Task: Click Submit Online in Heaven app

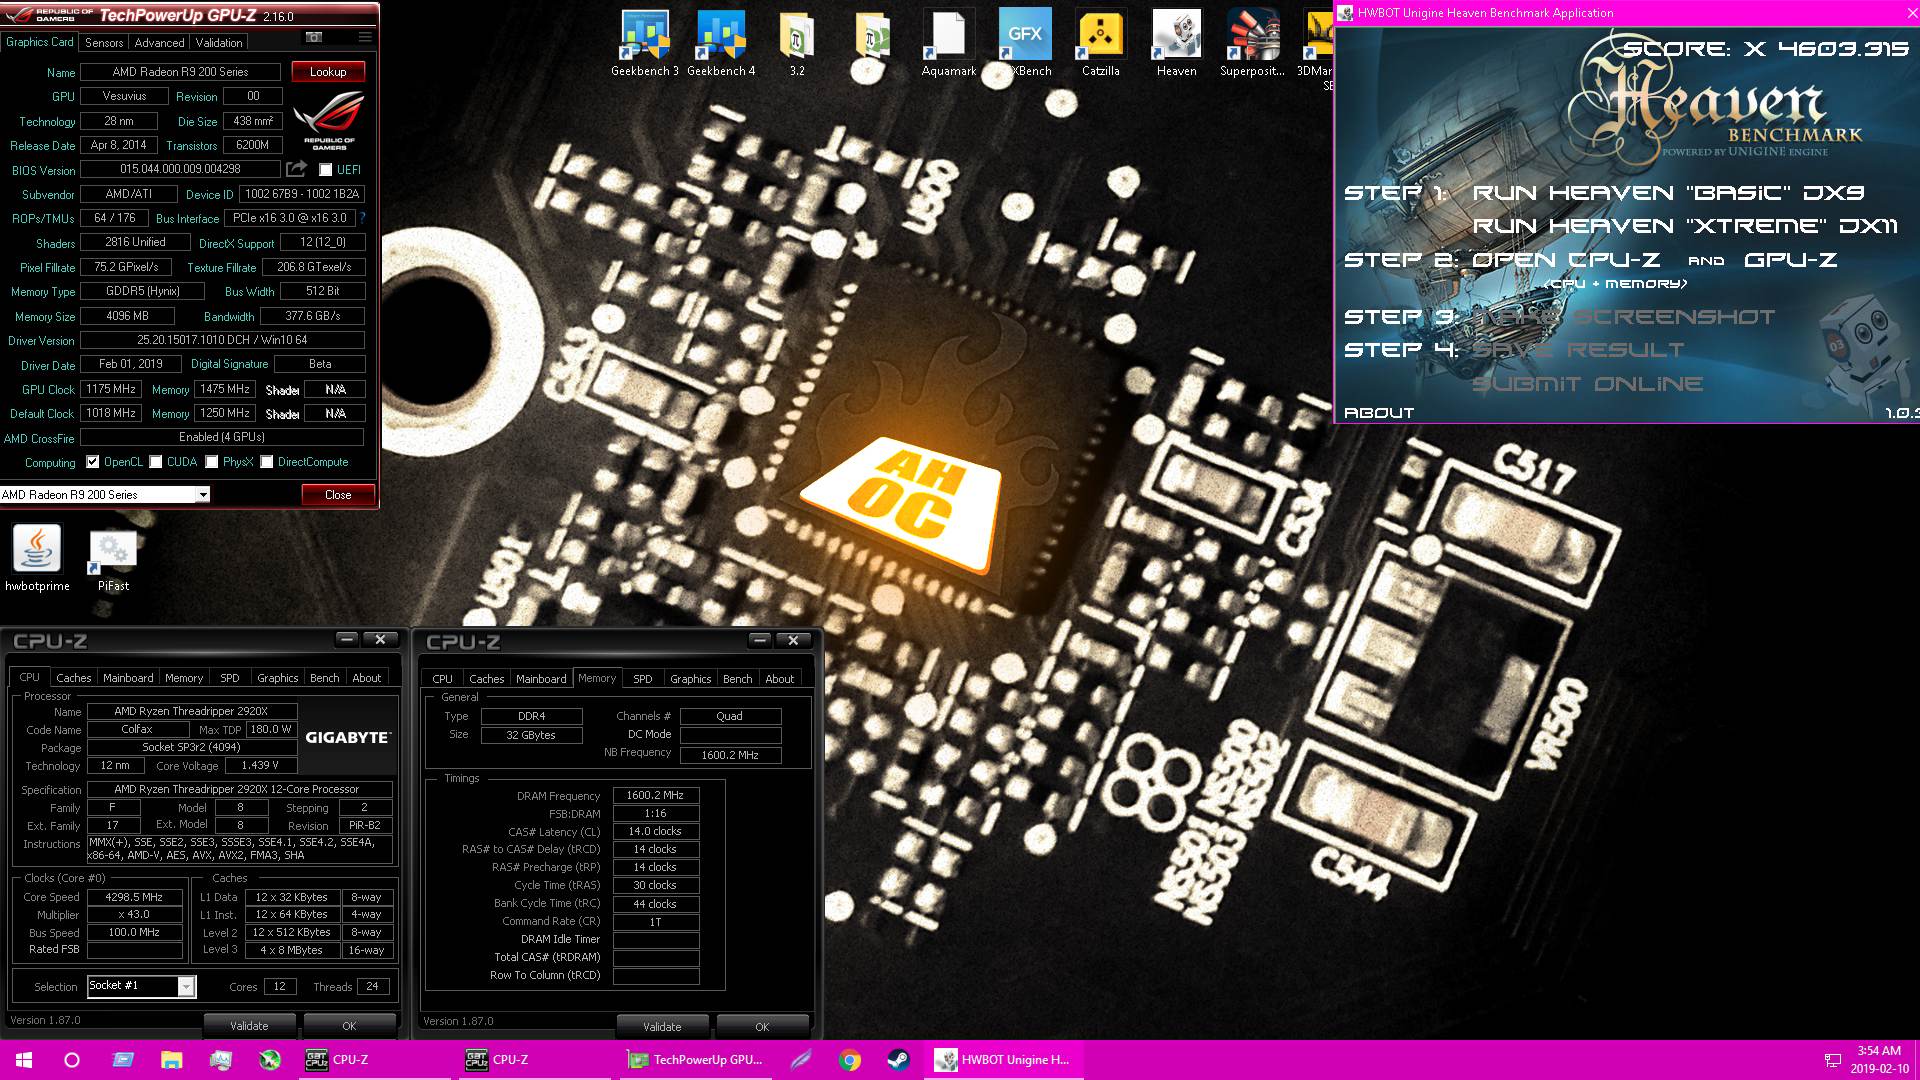Action: [x=1587, y=384]
